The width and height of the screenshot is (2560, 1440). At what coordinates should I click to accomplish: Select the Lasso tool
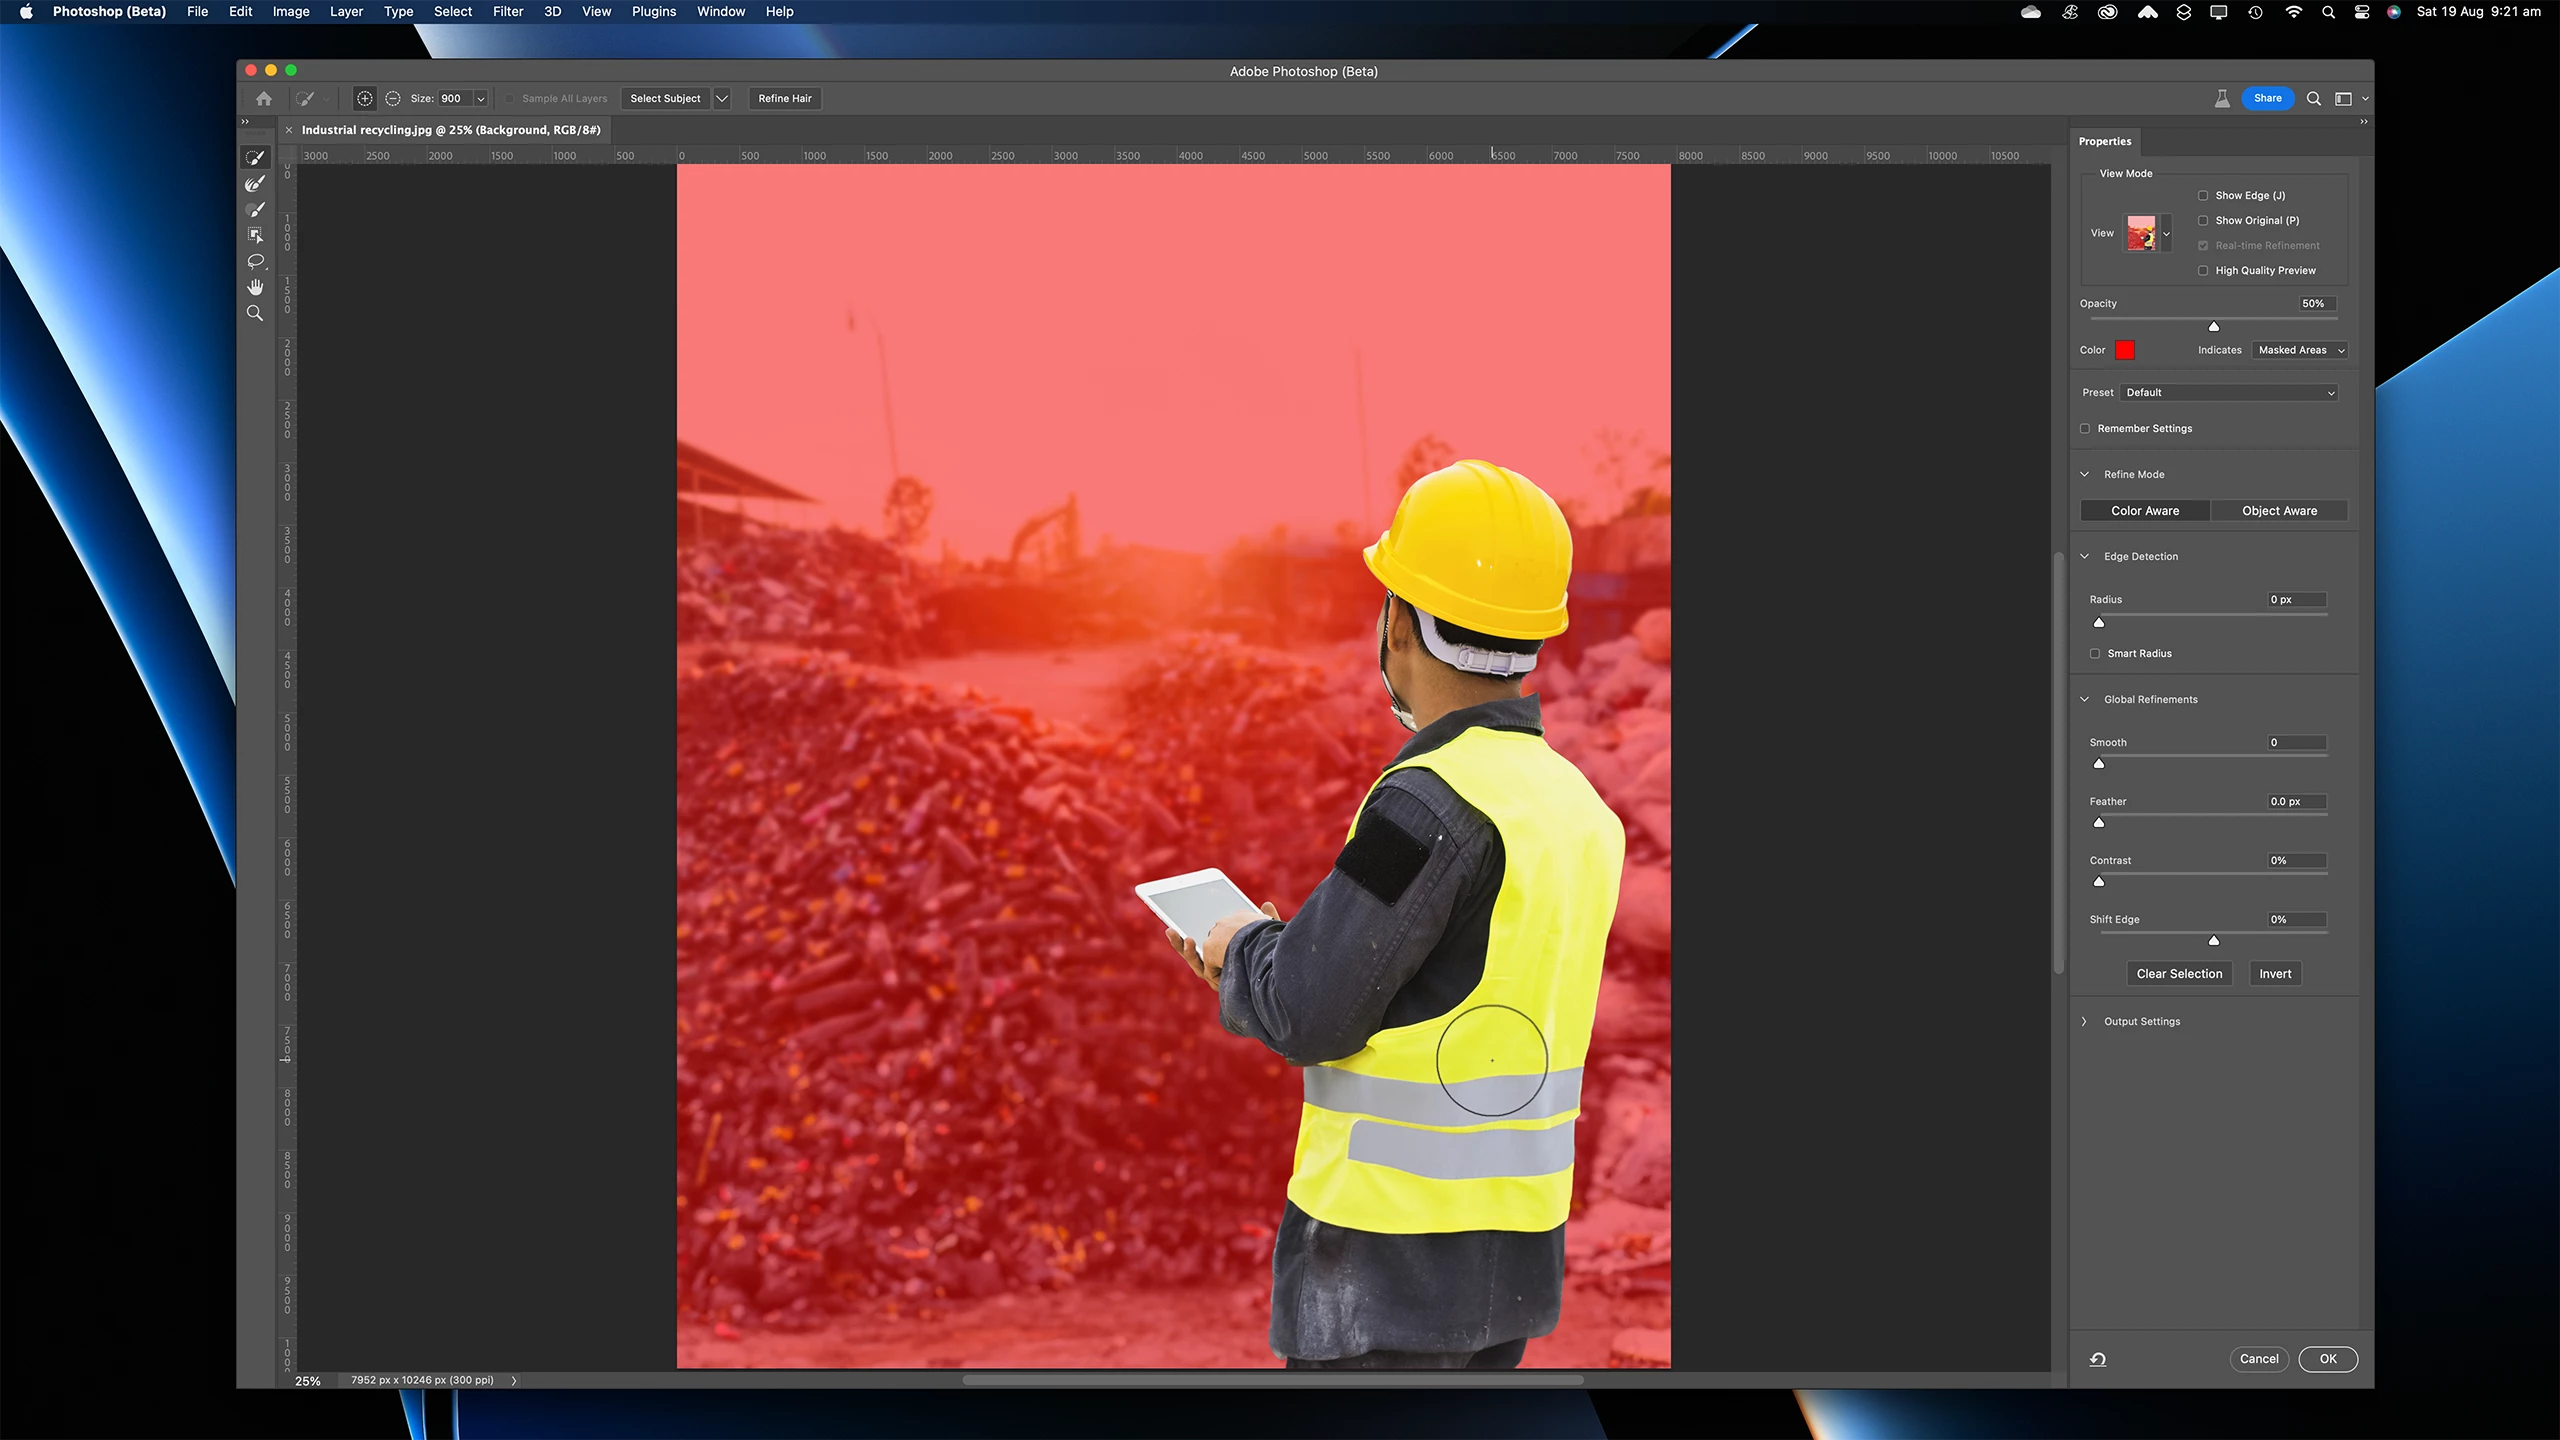(255, 261)
